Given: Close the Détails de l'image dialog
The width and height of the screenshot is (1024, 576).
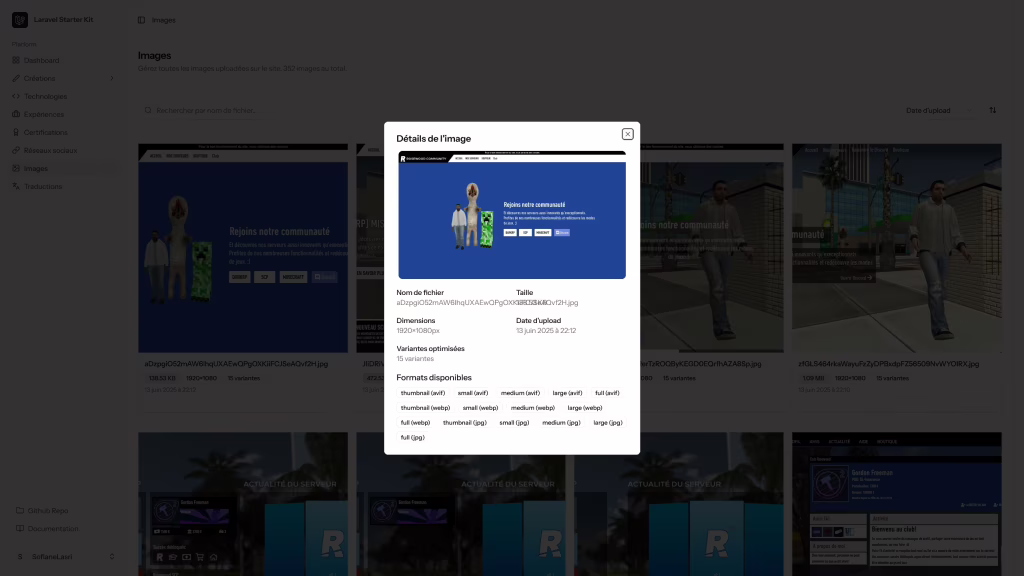Looking at the screenshot, I should point(628,134).
